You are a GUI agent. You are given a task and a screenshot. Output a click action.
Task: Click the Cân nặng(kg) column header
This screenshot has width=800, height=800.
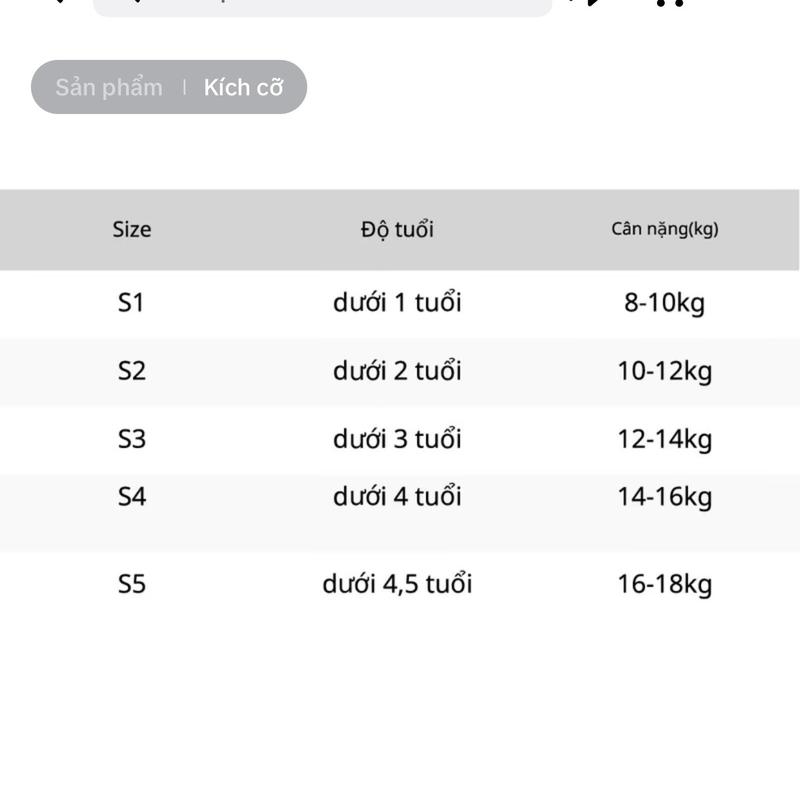(x=665, y=229)
